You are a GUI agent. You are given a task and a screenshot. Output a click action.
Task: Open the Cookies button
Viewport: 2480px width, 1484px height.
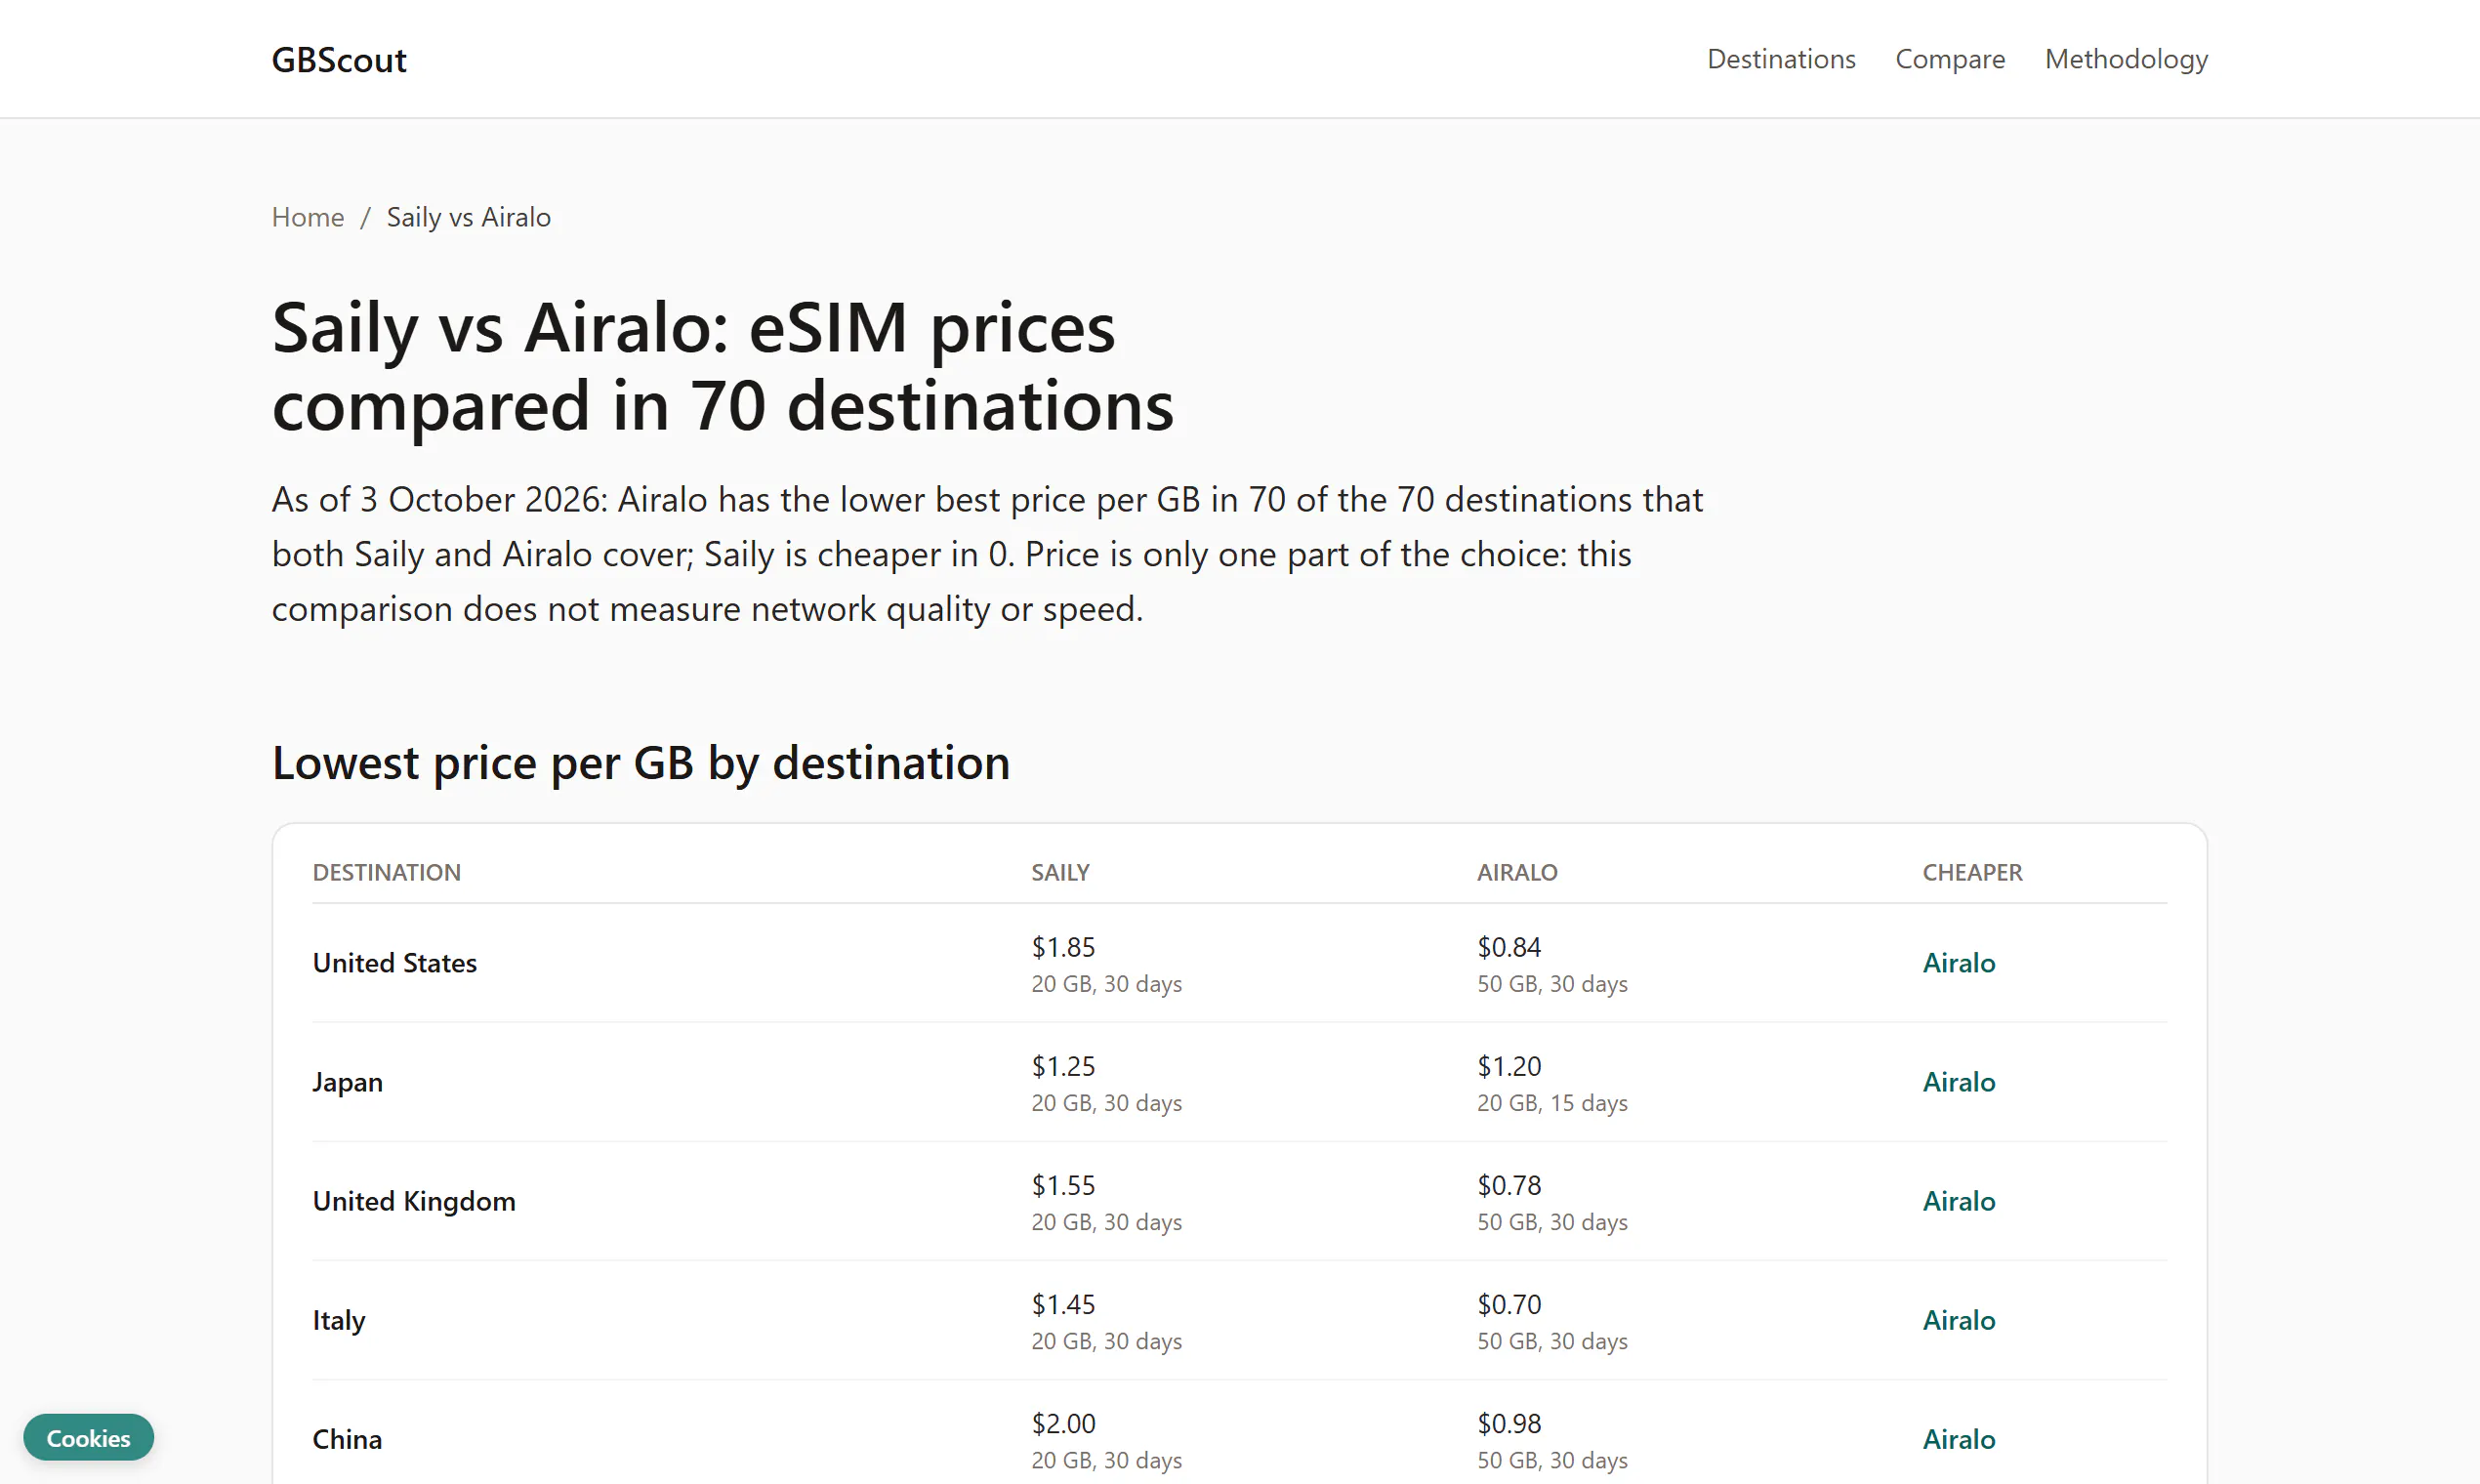89,1437
